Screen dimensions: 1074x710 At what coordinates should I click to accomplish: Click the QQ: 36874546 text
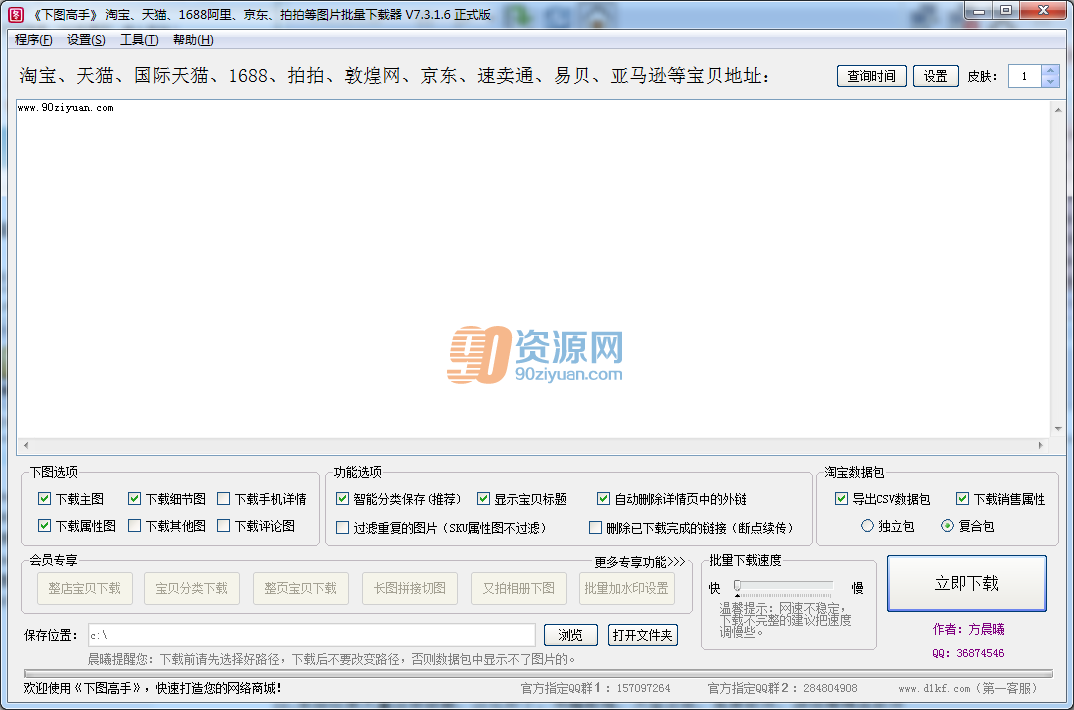click(x=969, y=653)
